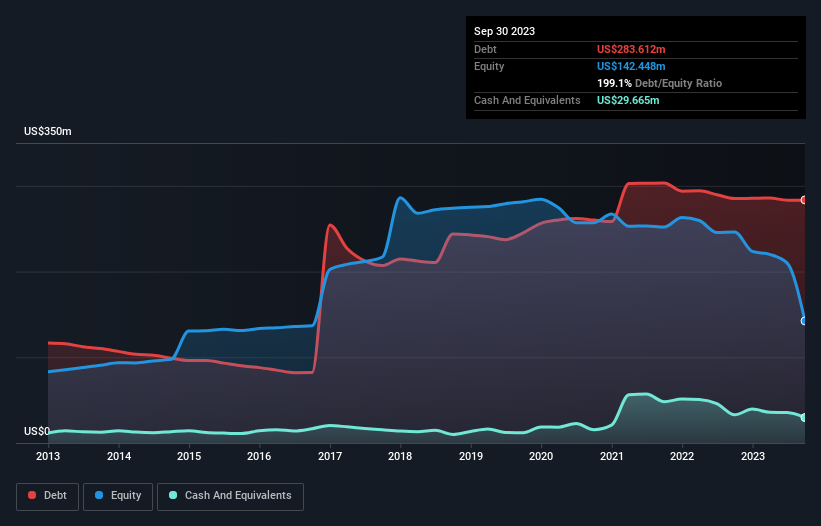Select the blue Equity endpoint marker
The image size is (821, 526).
click(x=804, y=321)
